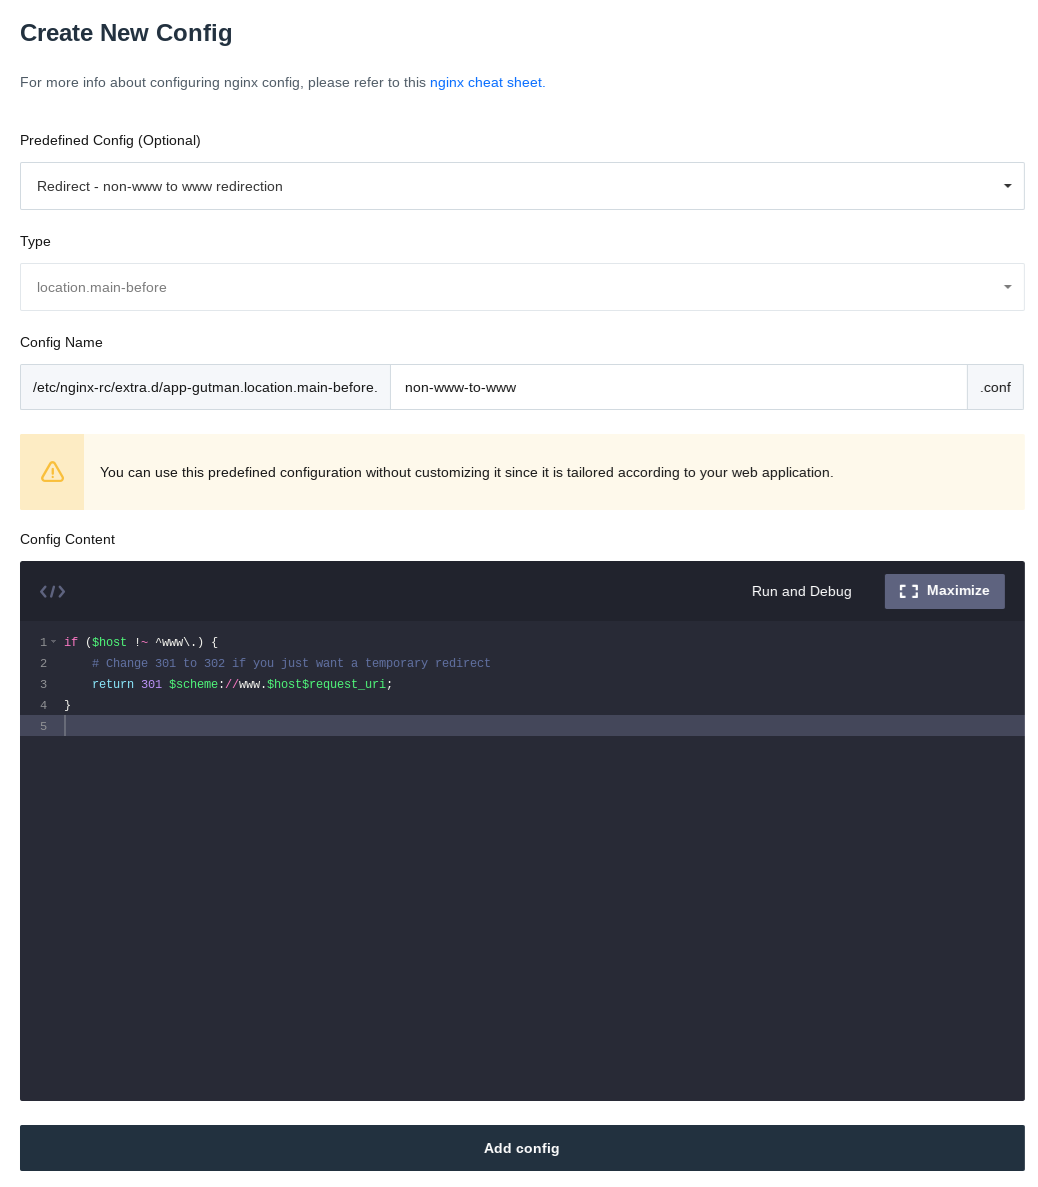The image size is (1038, 1187).
Task: Open the nginx cheat sheet link
Action: (486, 82)
